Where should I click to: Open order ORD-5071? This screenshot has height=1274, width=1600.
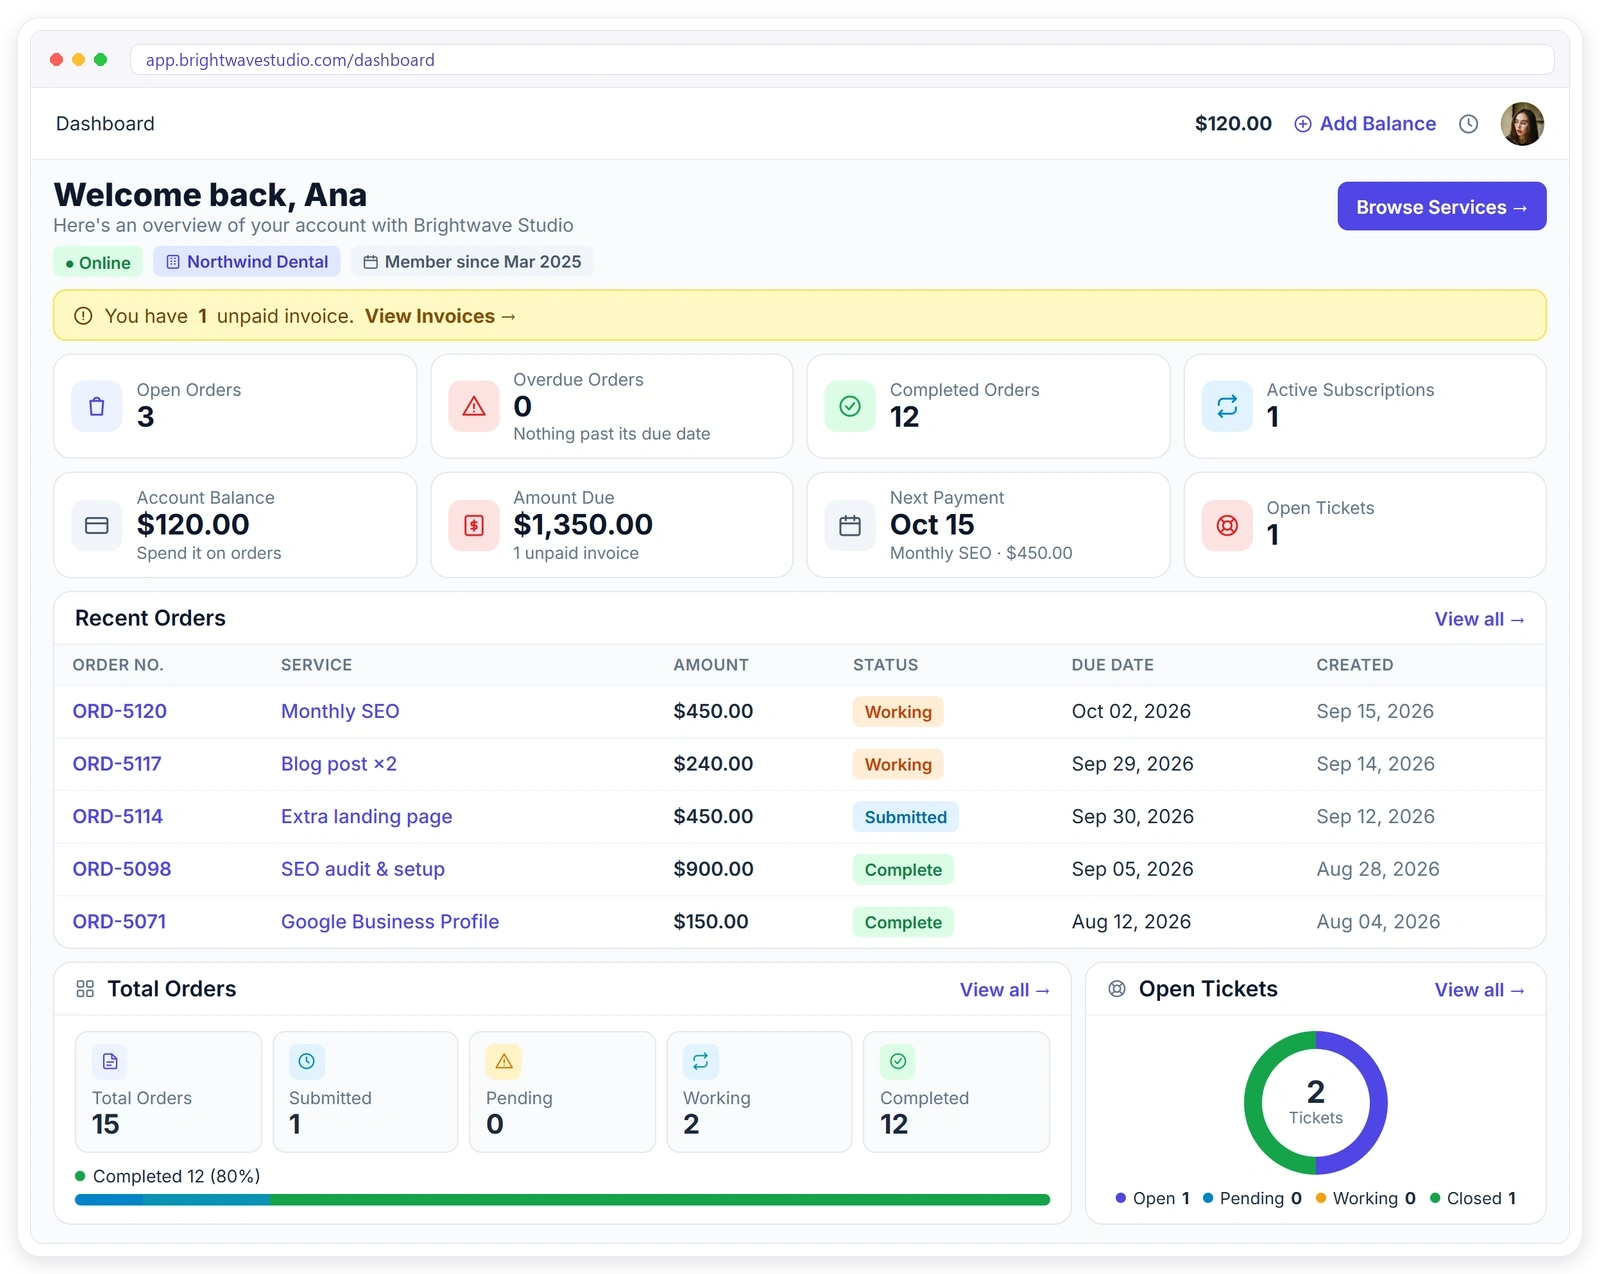pyautogui.click(x=120, y=921)
